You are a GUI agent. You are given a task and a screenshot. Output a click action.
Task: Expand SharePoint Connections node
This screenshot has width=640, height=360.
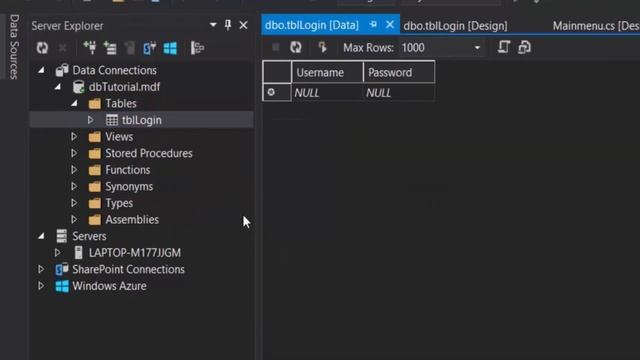point(41,269)
